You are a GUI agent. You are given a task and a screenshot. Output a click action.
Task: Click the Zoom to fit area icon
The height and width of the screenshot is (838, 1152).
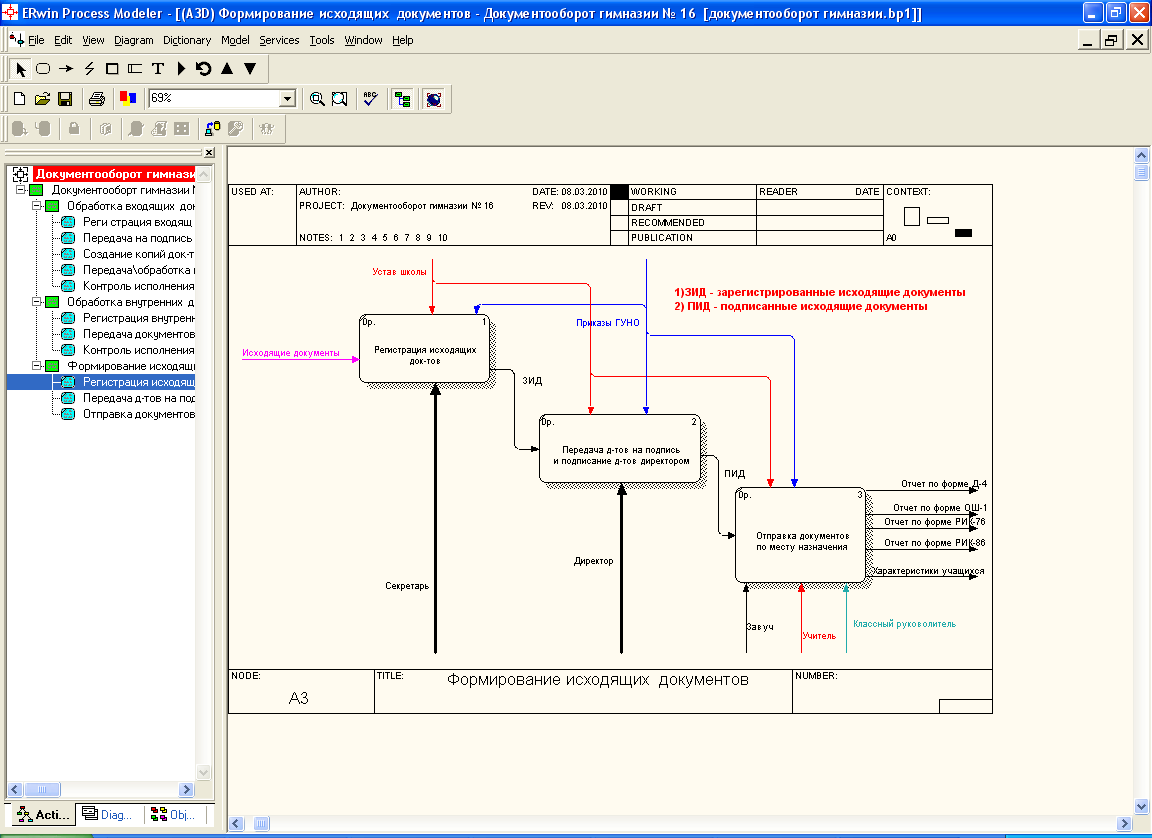click(x=339, y=98)
